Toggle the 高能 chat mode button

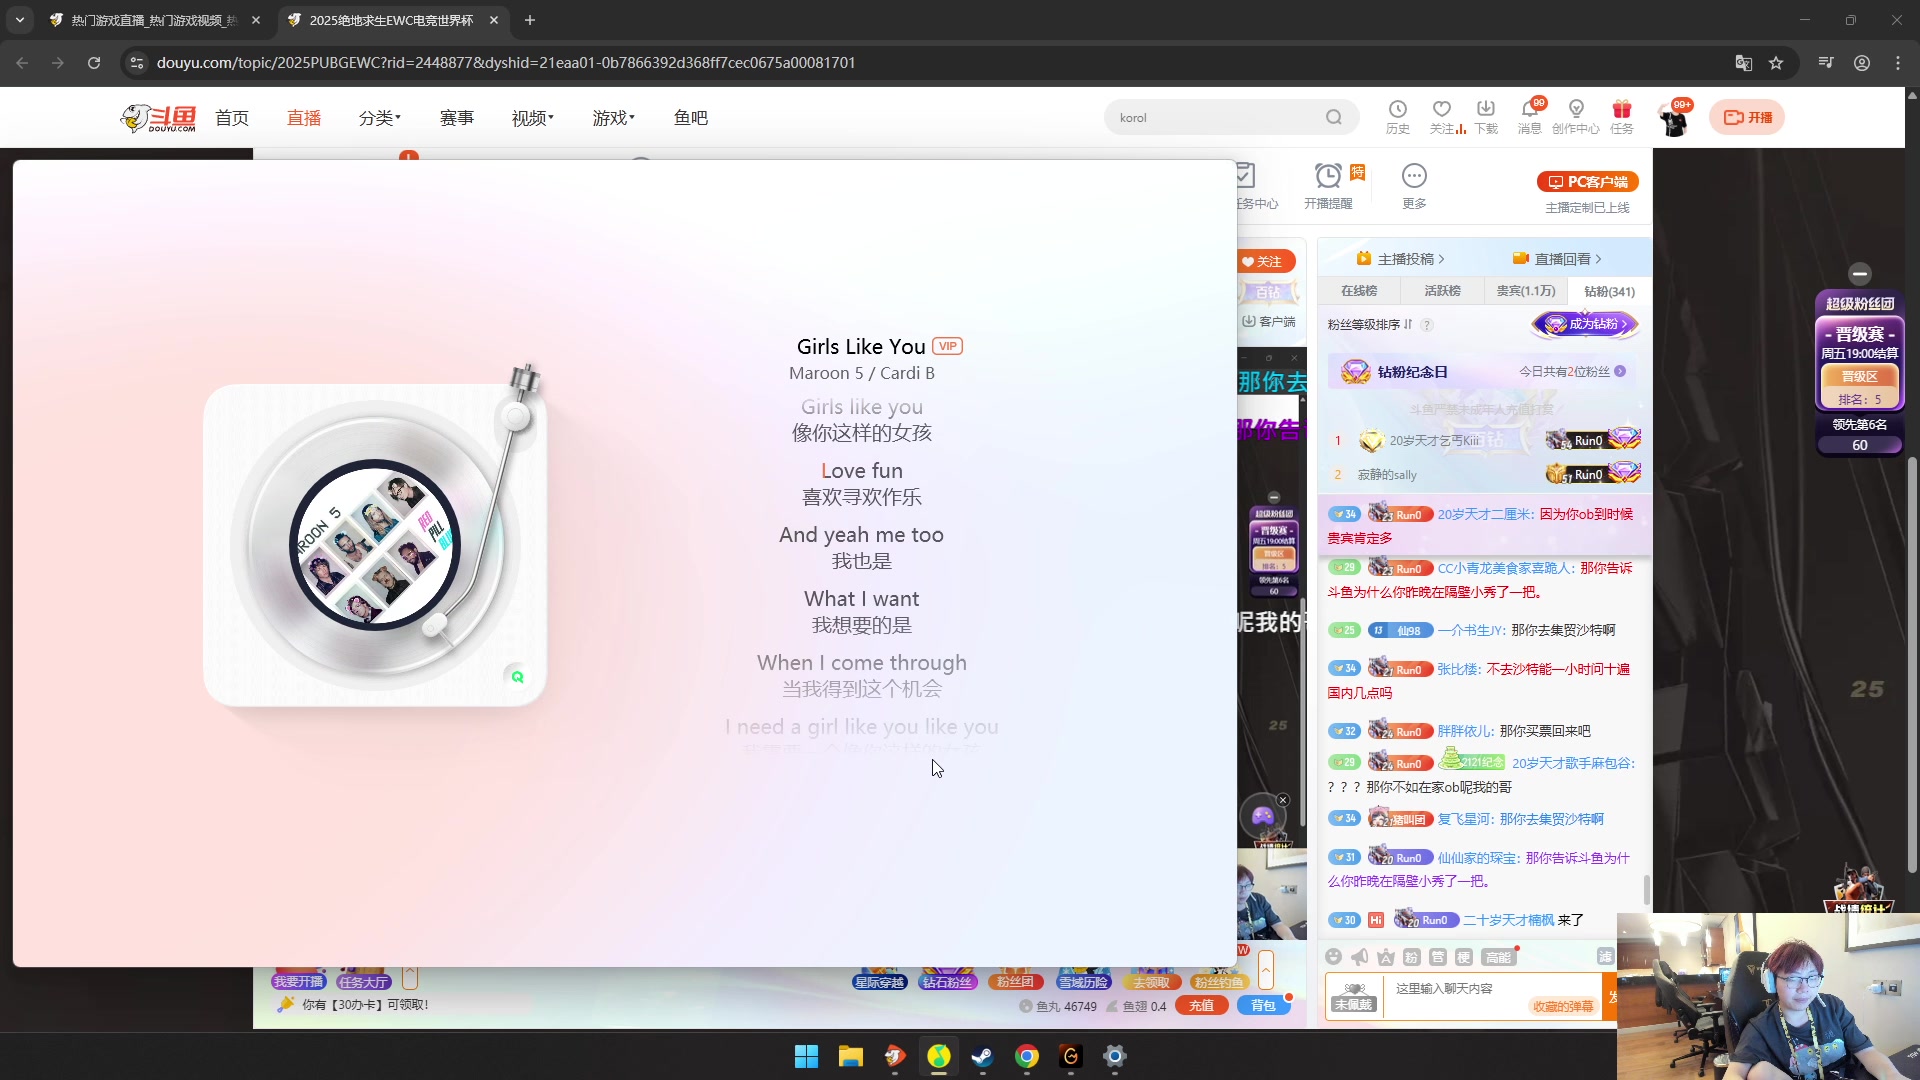pyautogui.click(x=1498, y=957)
